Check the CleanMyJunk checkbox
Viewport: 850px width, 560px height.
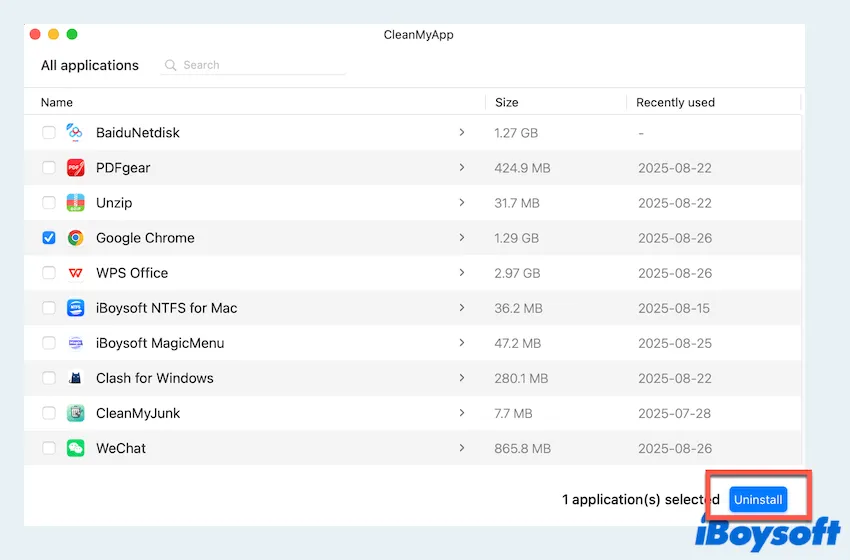pyautogui.click(x=49, y=413)
